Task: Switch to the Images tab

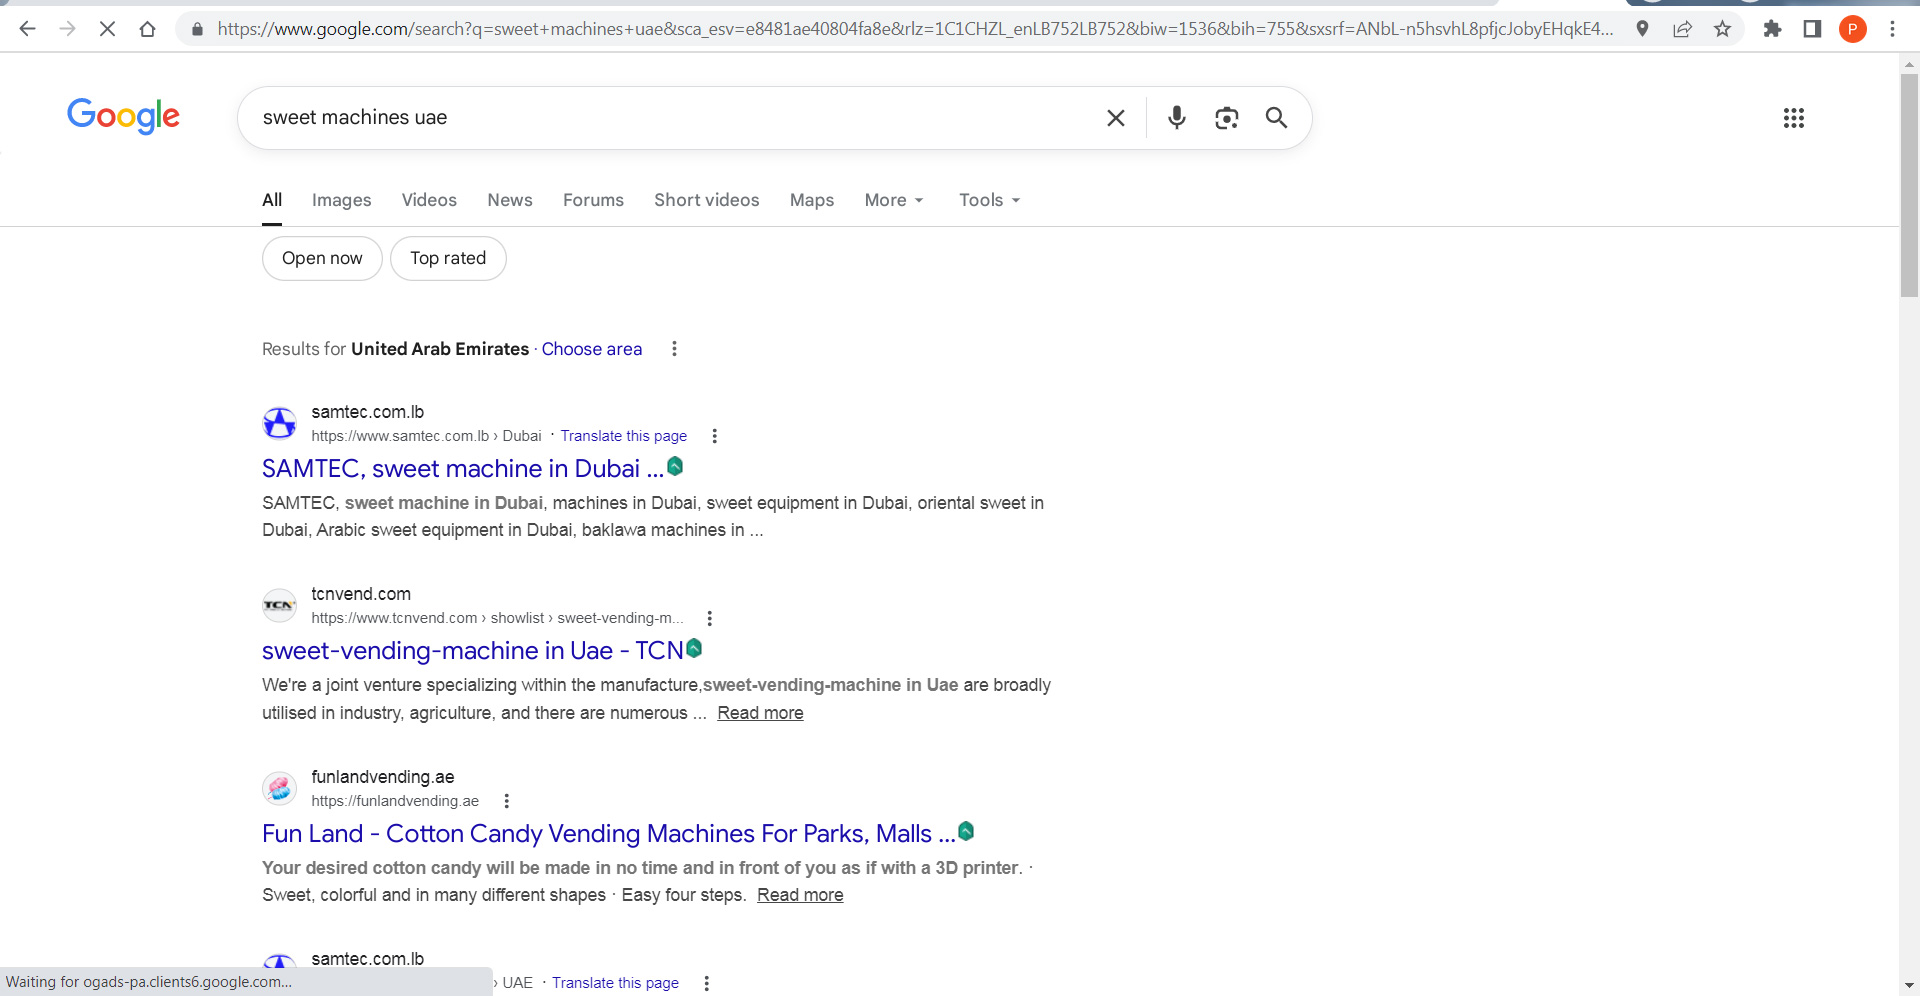Action: tap(341, 200)
